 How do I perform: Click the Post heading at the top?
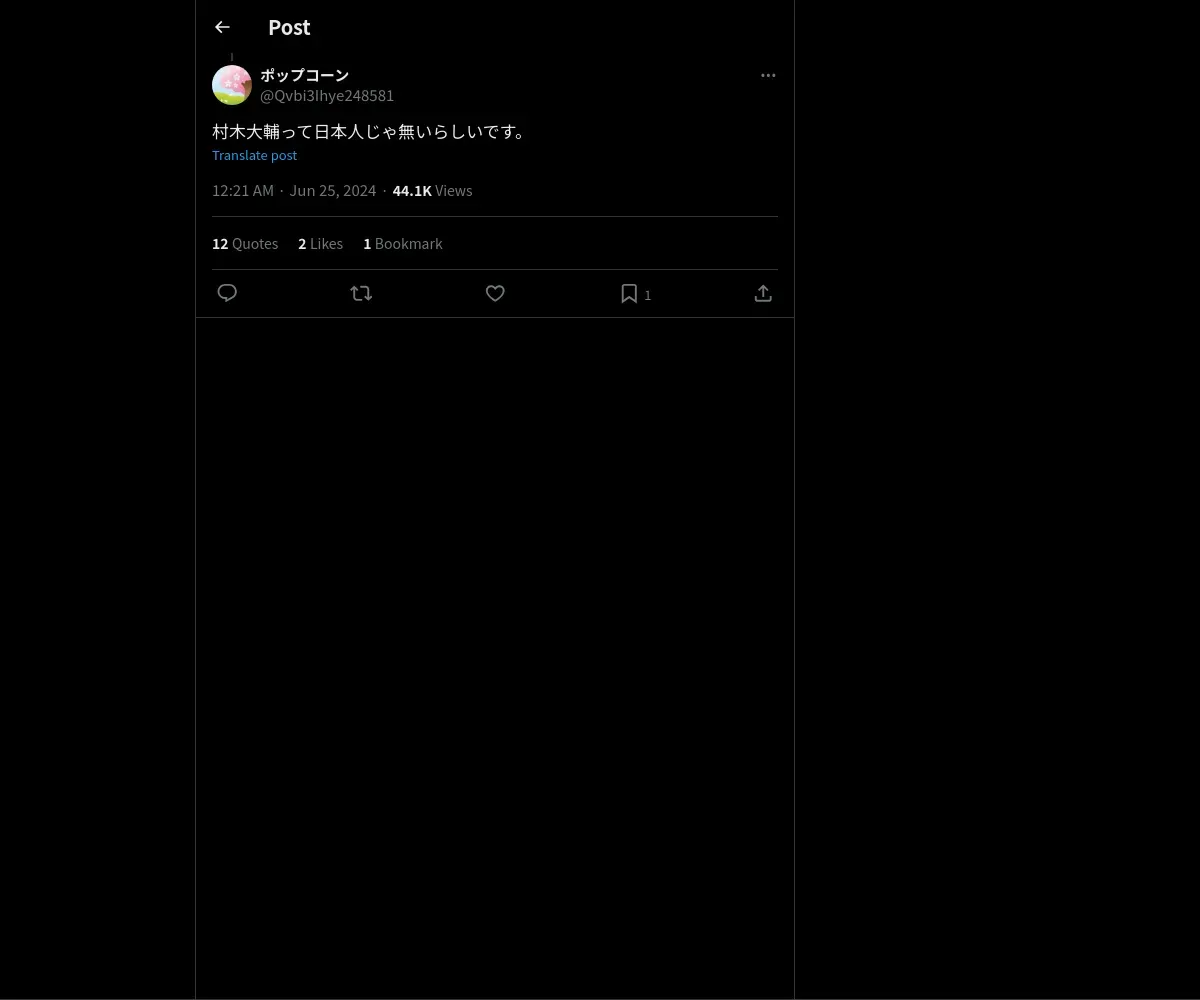click(289, 27)
